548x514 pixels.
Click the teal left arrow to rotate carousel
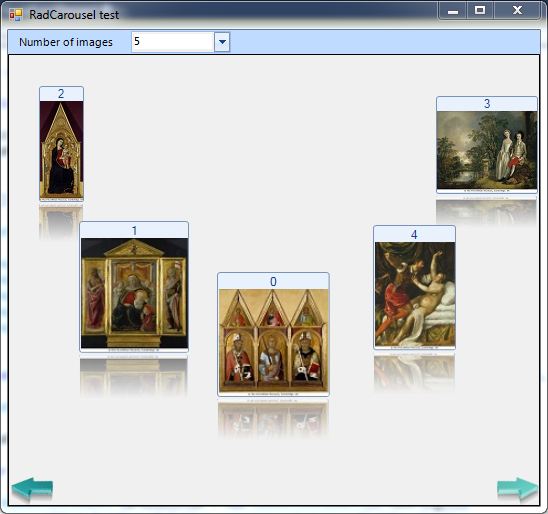click(32, 489)
